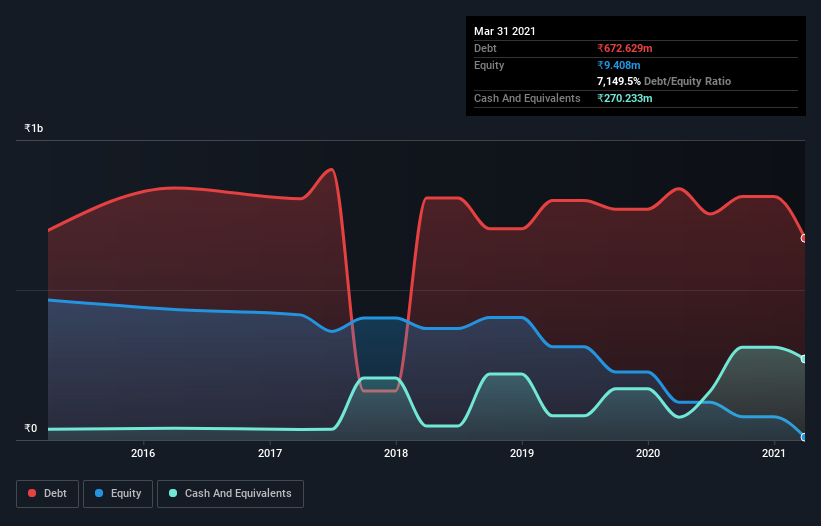821x526 pixels.
Task: Click the Debt label in the tooltip
Action: click(485, 49)
